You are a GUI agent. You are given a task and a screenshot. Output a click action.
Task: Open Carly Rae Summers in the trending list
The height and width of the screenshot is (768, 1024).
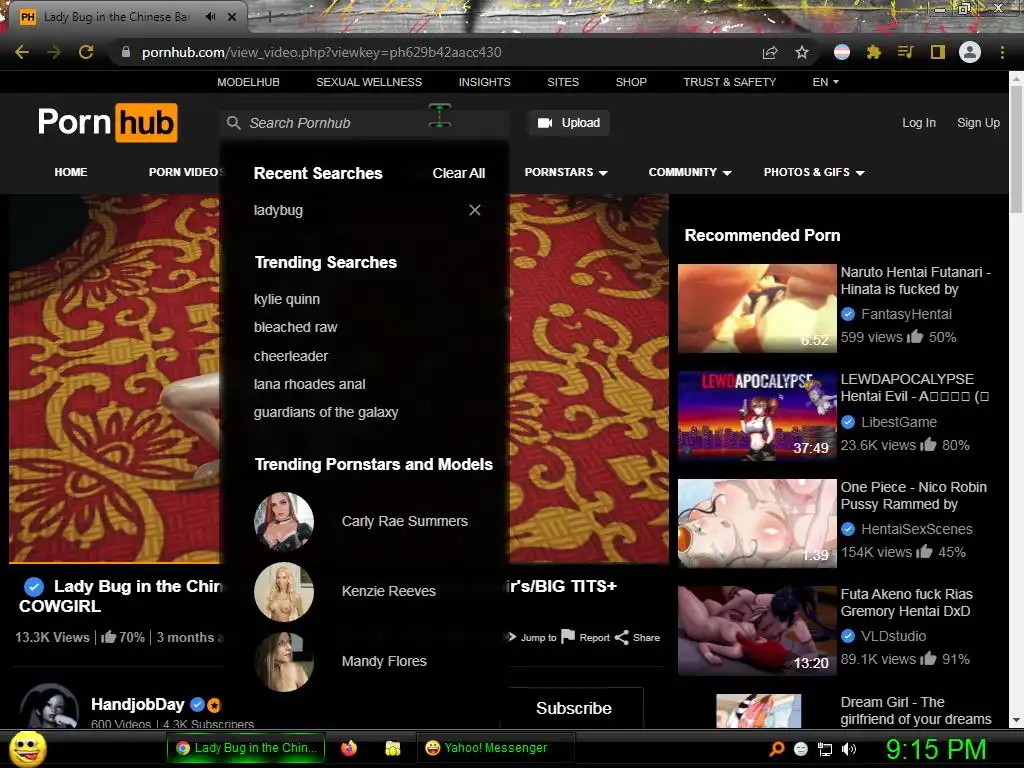(404, 521)
